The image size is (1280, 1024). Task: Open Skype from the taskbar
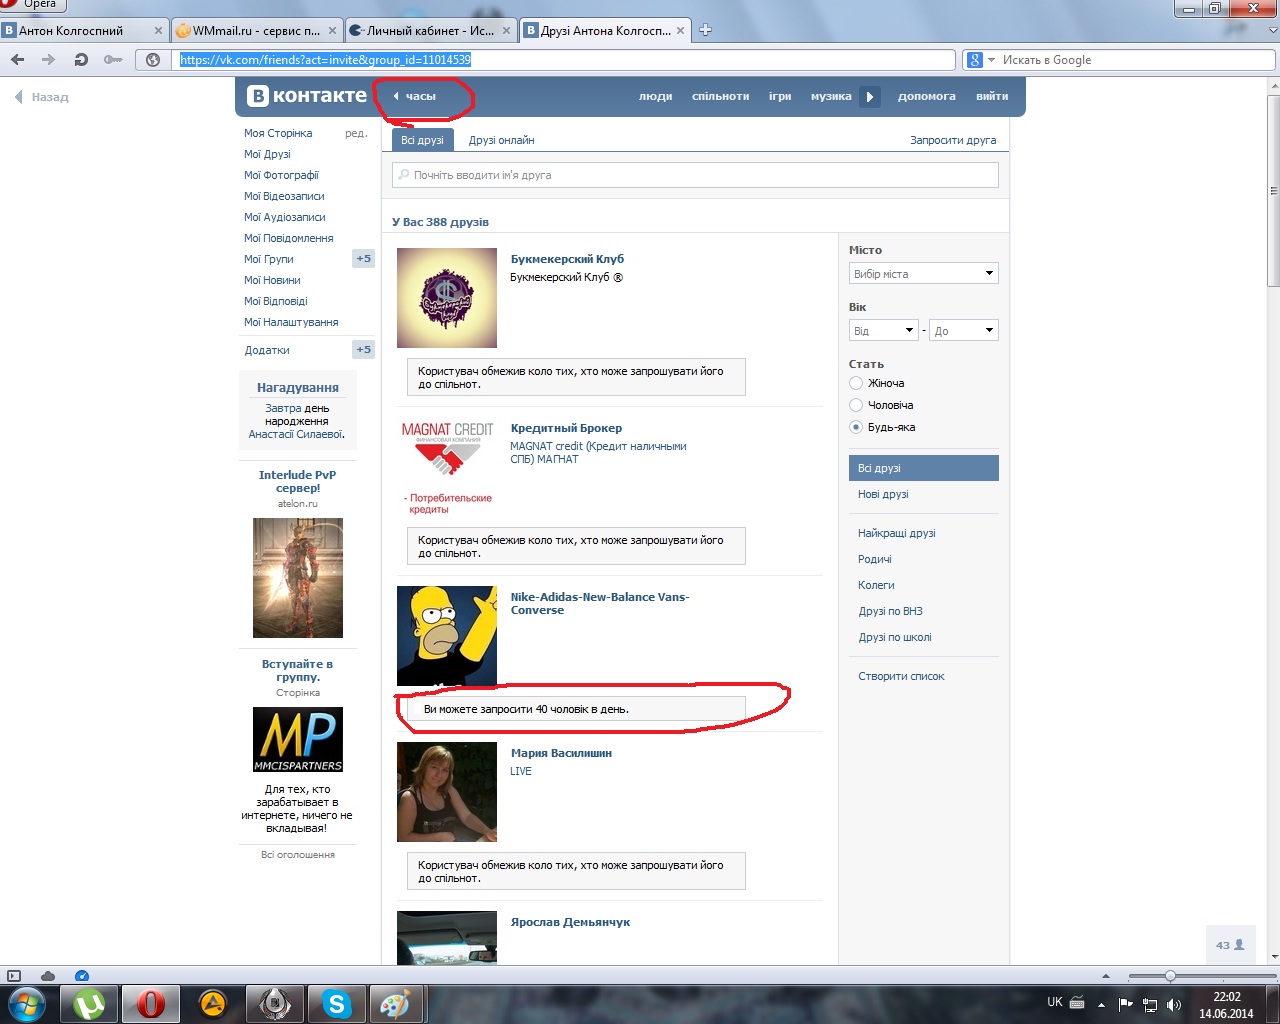pyautogui.click(x=337, y=1003)
